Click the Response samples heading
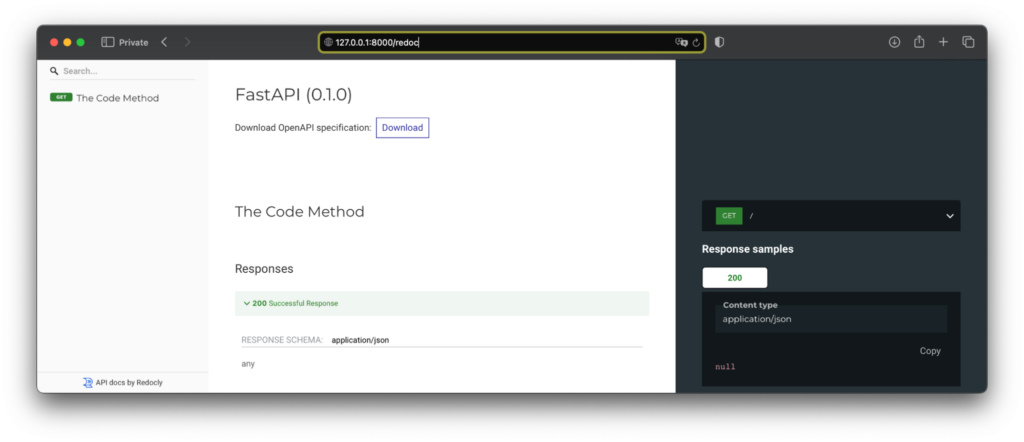The image size is (1024, 442). click(748, 249)
